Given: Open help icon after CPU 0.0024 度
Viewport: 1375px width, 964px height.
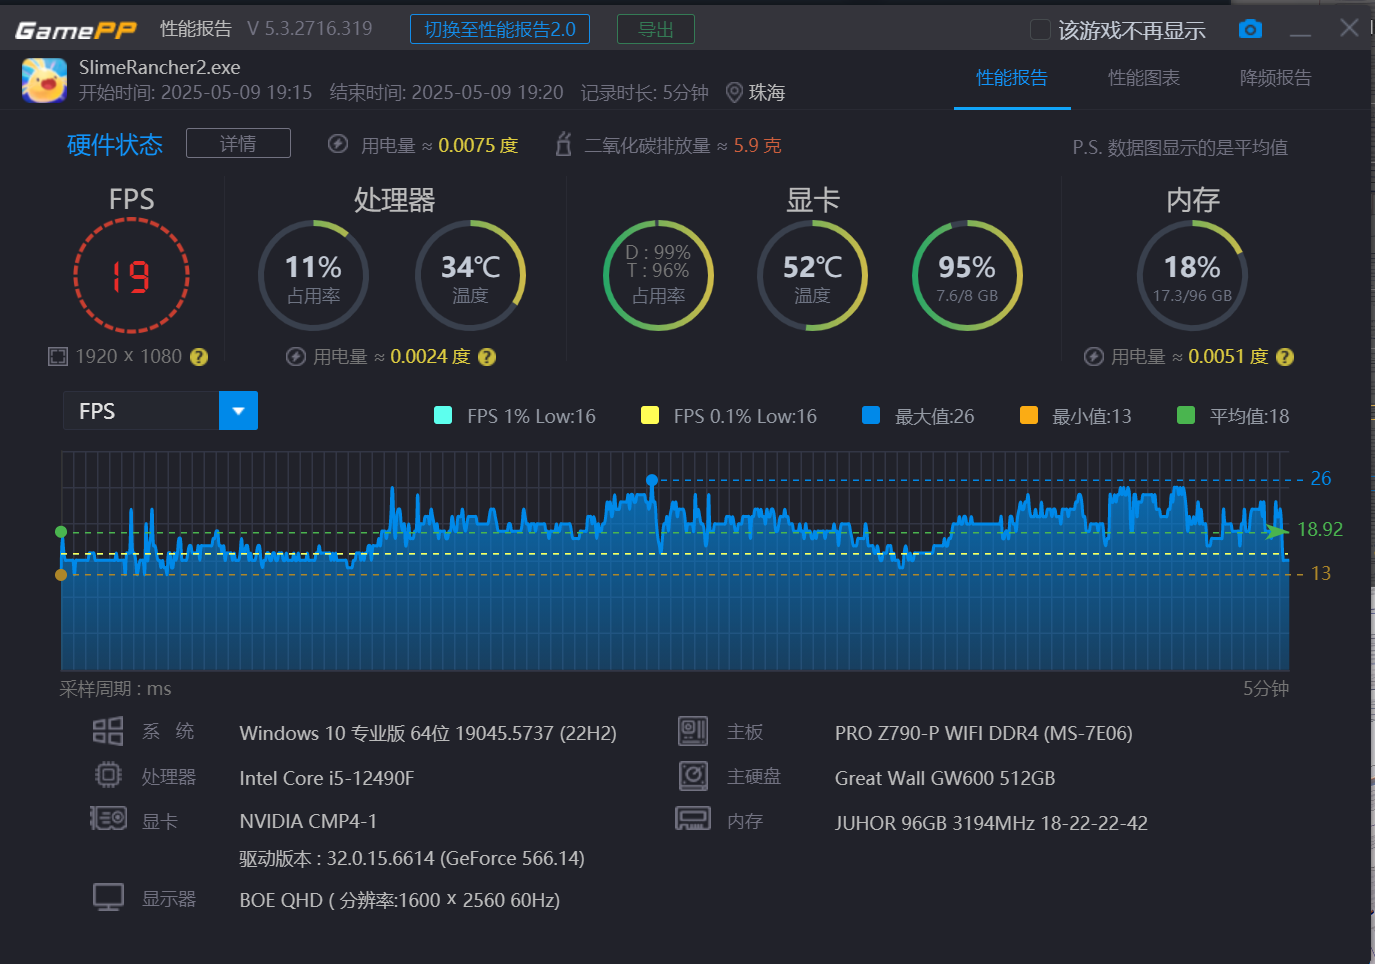Looking at the screenshot, I should (x=487, y=357).
